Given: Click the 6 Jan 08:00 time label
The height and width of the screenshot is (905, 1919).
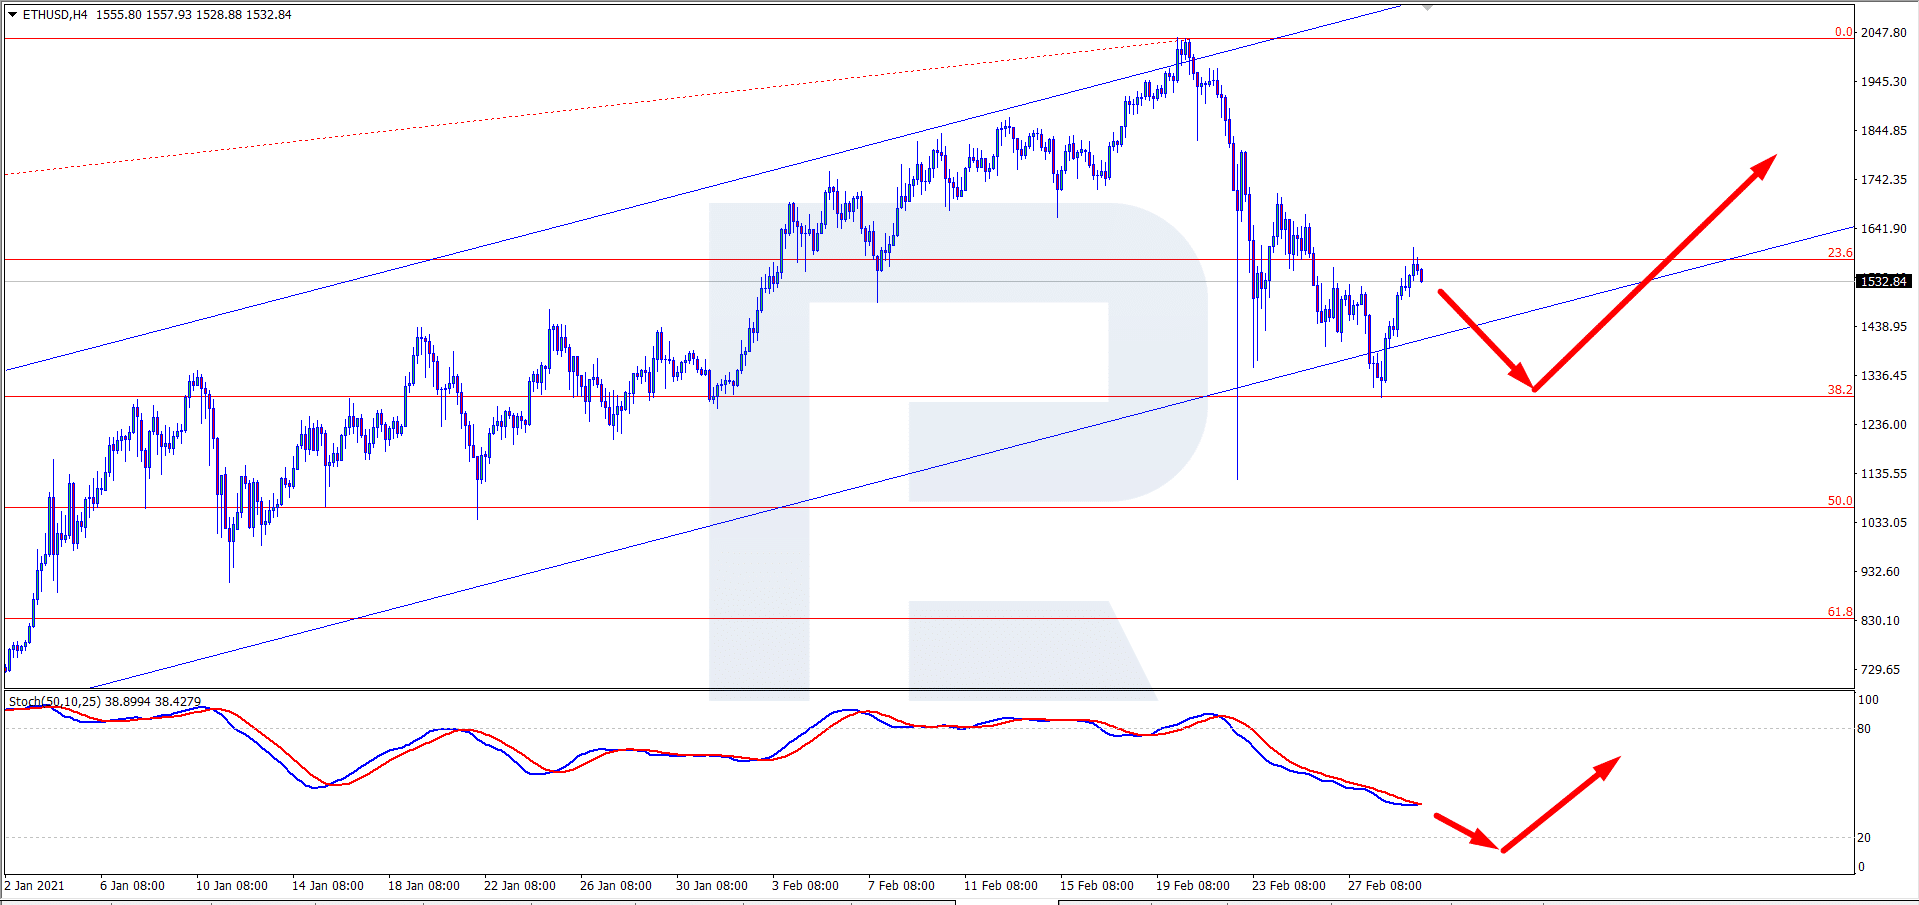Looking at the screenshot, I should point(132,886).
